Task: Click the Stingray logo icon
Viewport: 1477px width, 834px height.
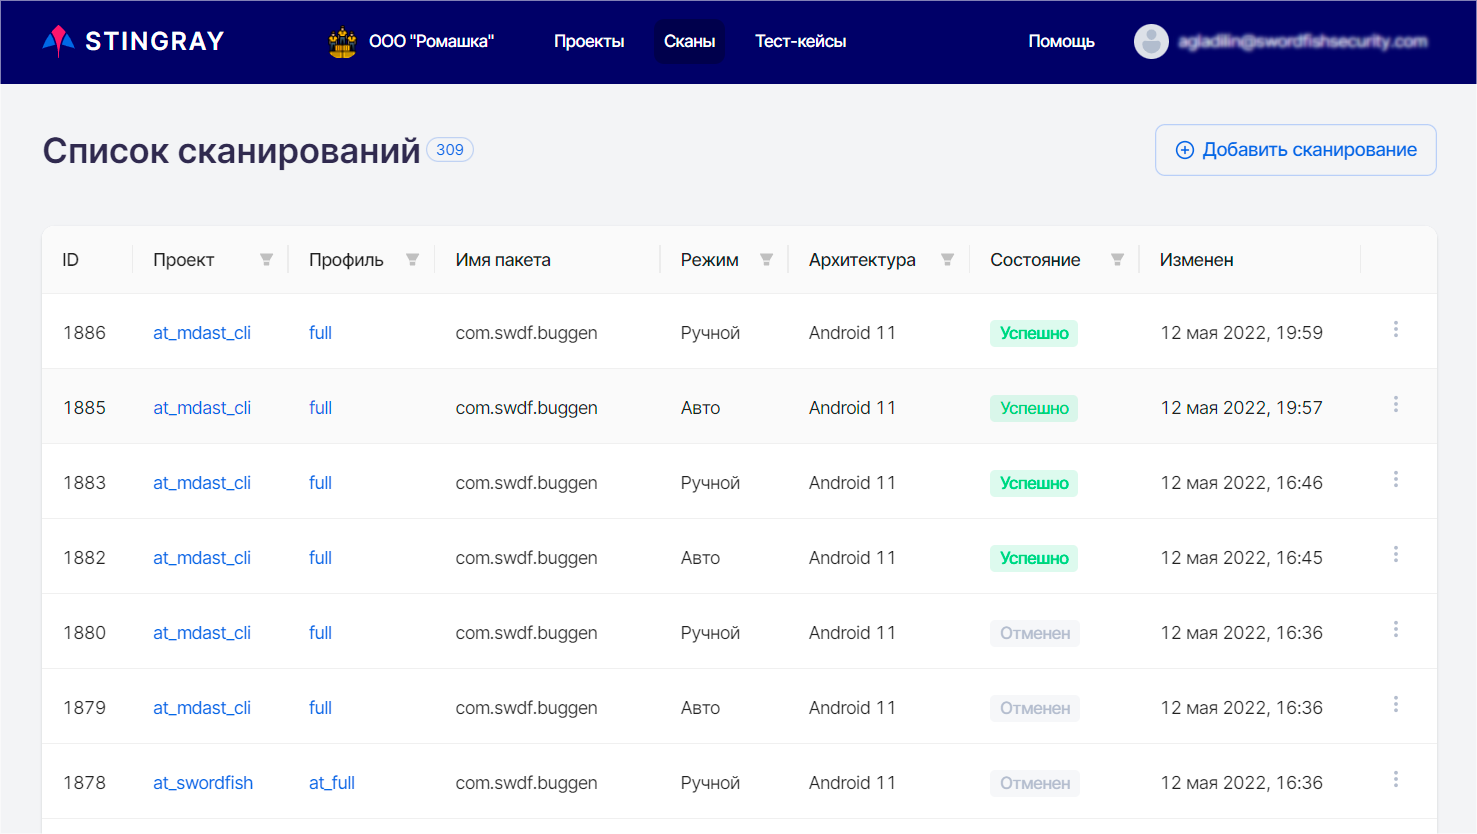Action: [59, 41]
